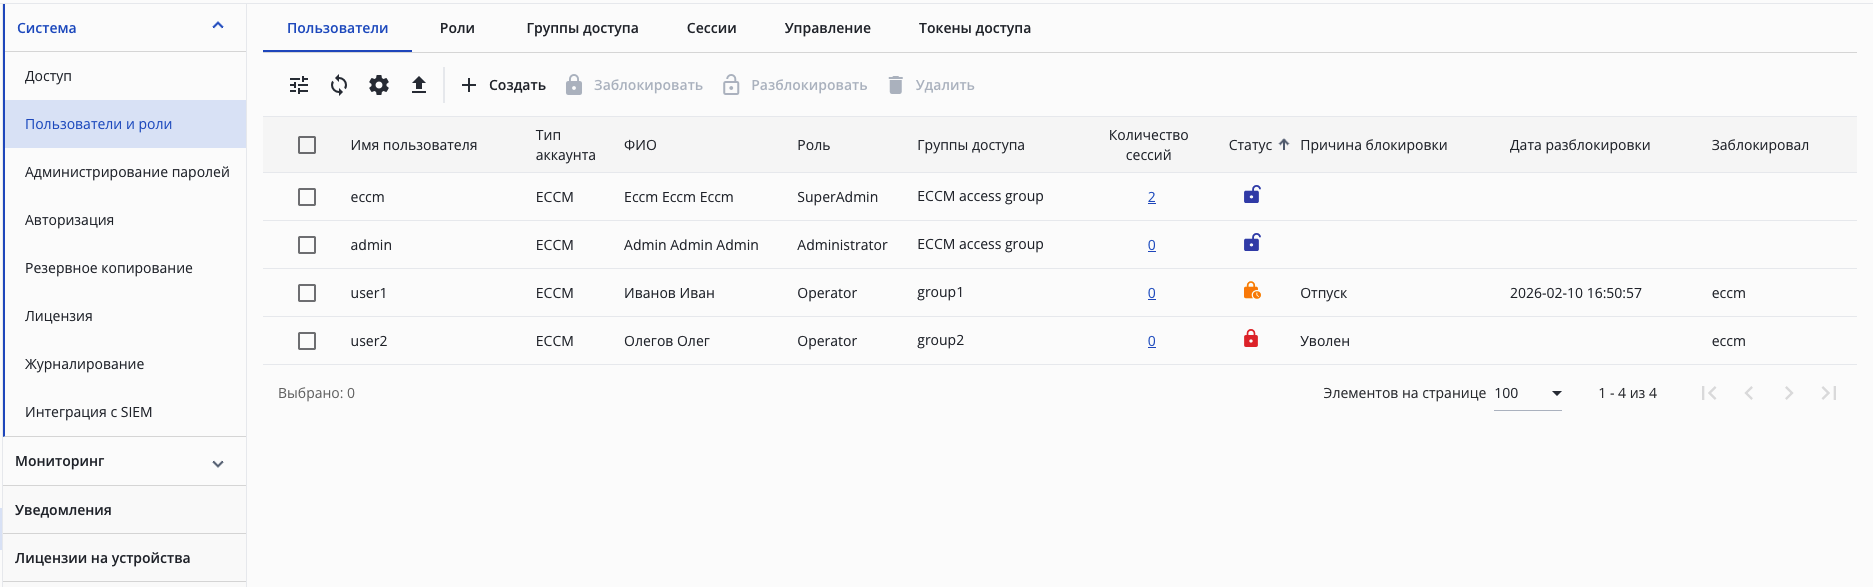Tick the checkbox for user2 row
The height and width of the screenshot is (587, 1873).
(307, 341)
